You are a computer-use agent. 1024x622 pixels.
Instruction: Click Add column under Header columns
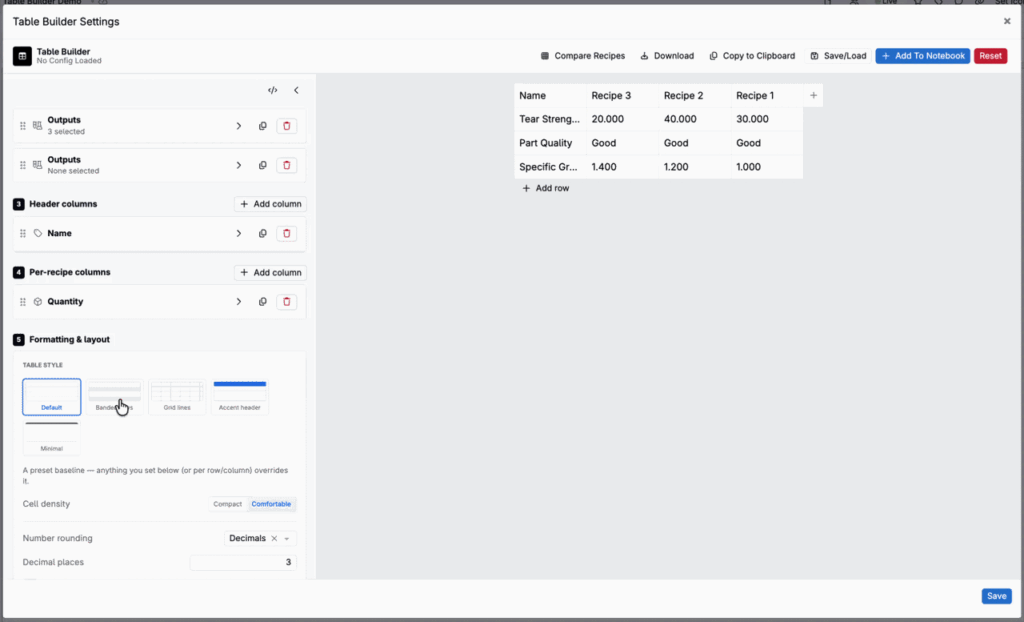[x=270, y=204]
